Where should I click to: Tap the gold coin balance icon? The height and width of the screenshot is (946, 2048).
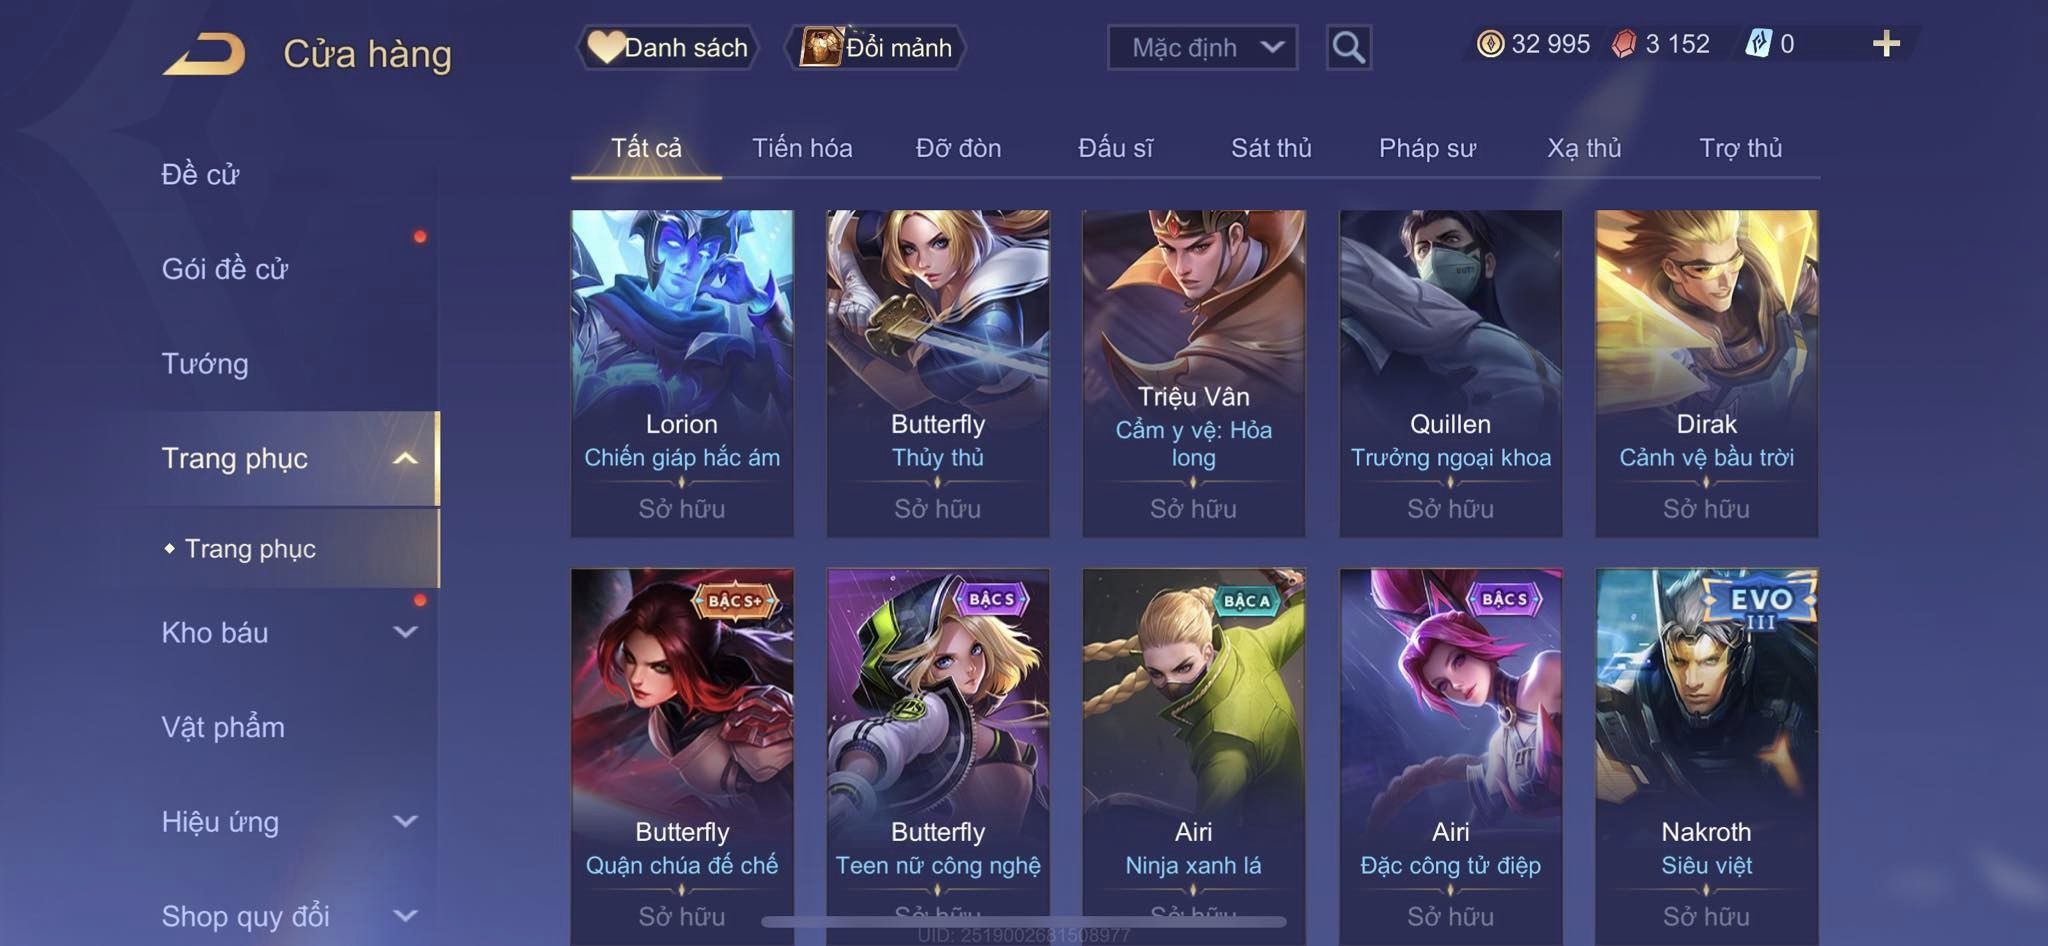[x=1490, y=44]
